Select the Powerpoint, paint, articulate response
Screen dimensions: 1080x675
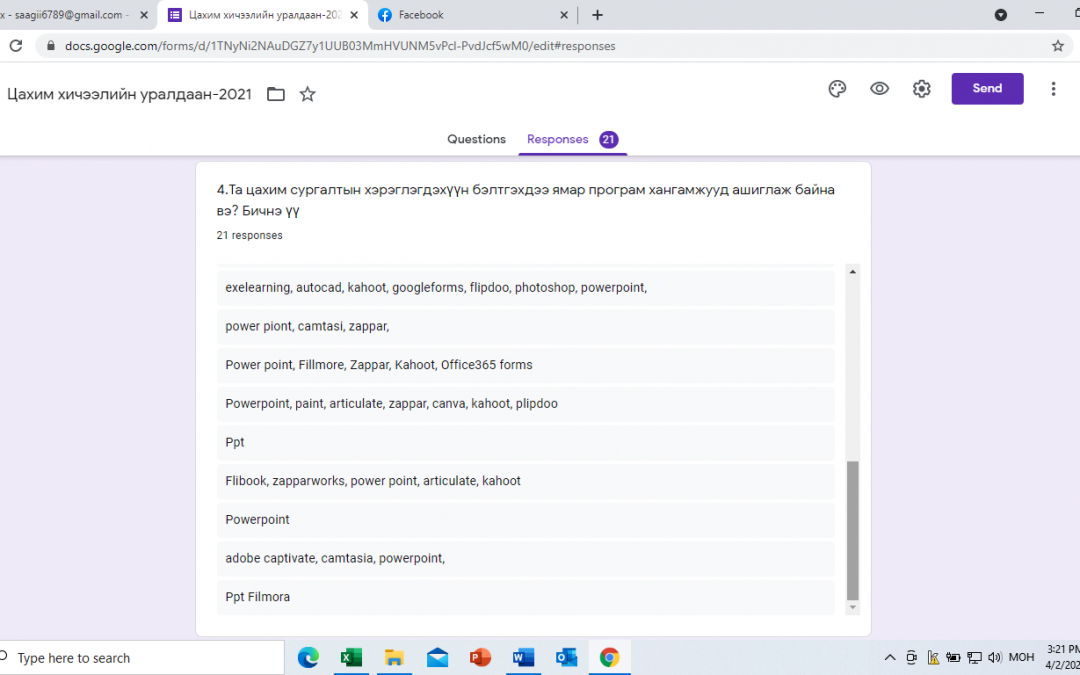(526, 404)
